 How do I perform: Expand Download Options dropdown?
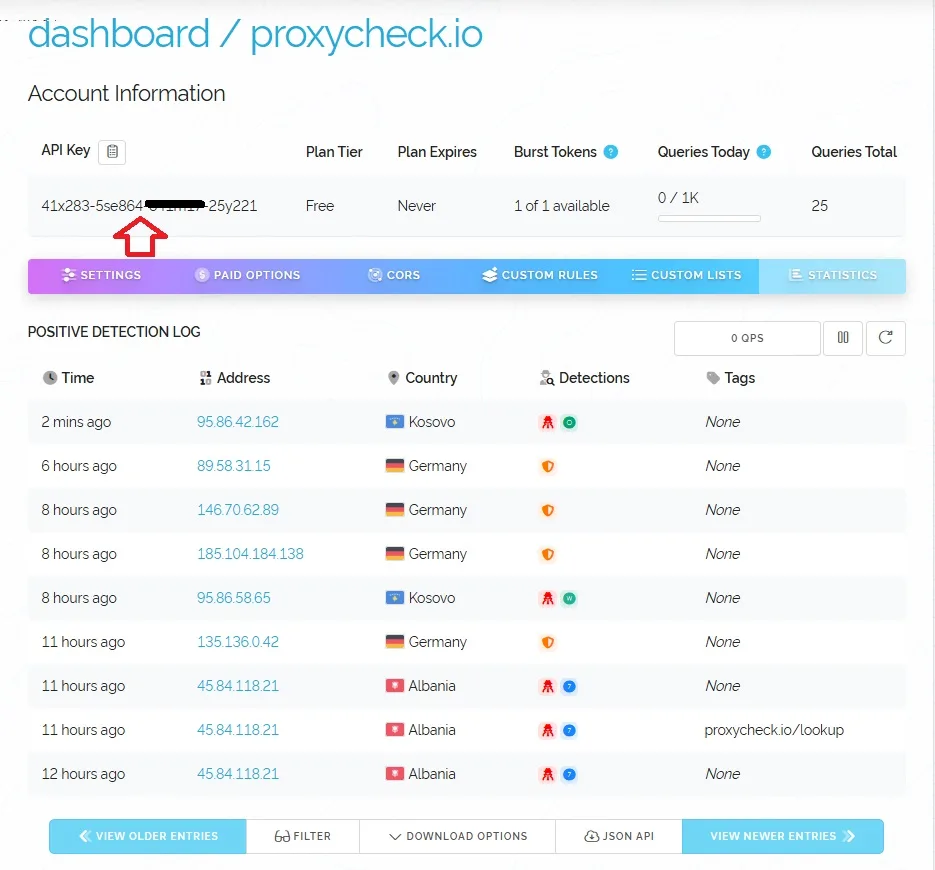[x=457, y=837]
